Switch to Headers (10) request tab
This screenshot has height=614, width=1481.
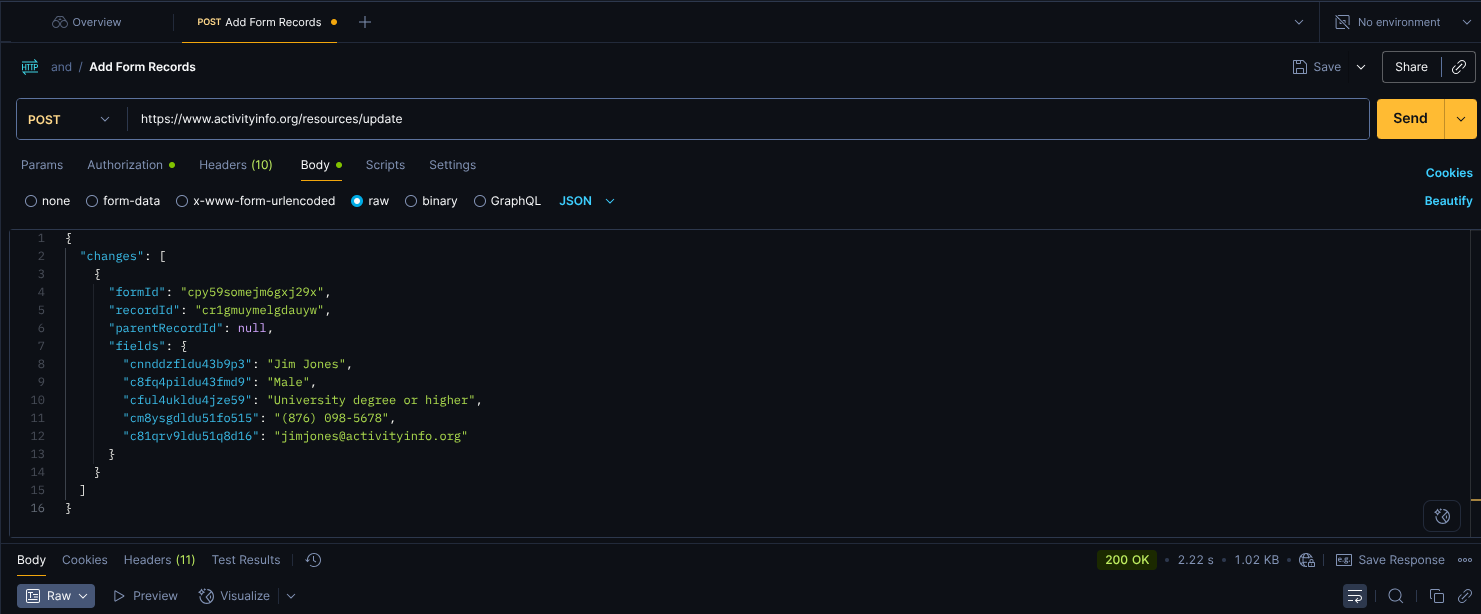(x=235, y=165)
